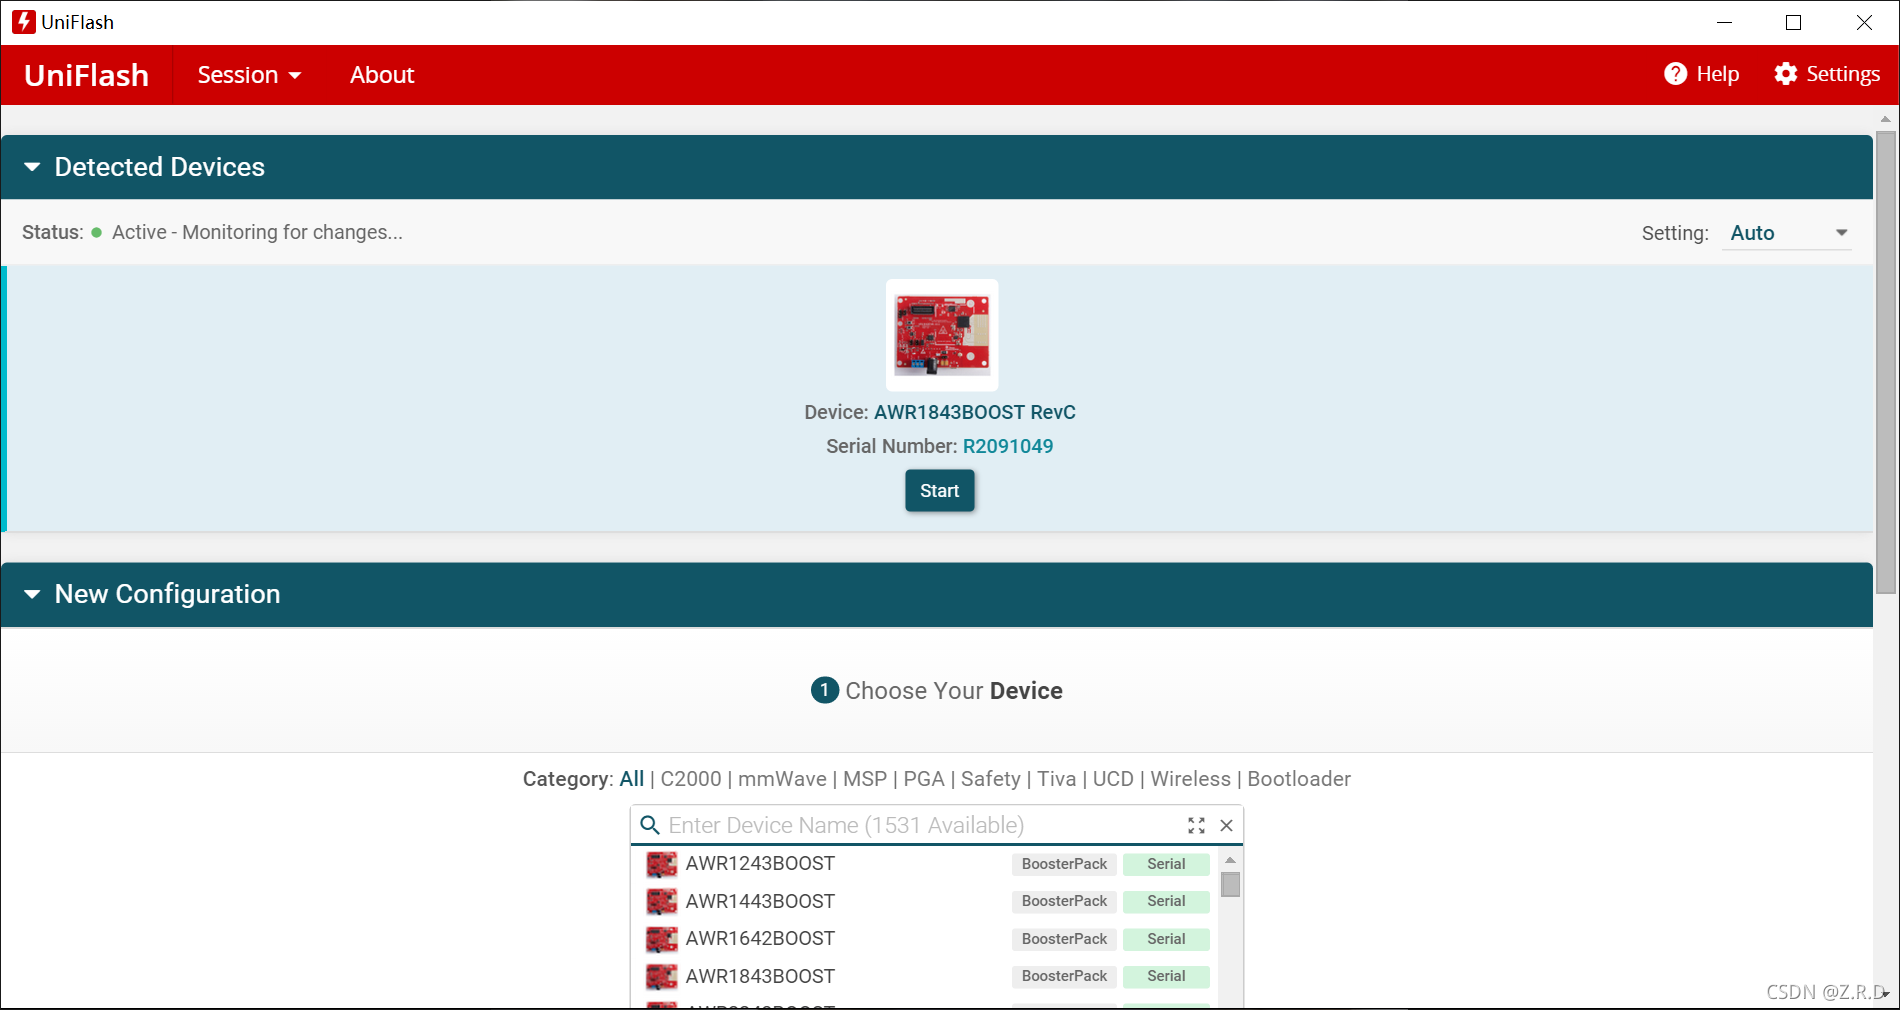
Task: Filter devices by Tiva category
Action: (1057, 779)
